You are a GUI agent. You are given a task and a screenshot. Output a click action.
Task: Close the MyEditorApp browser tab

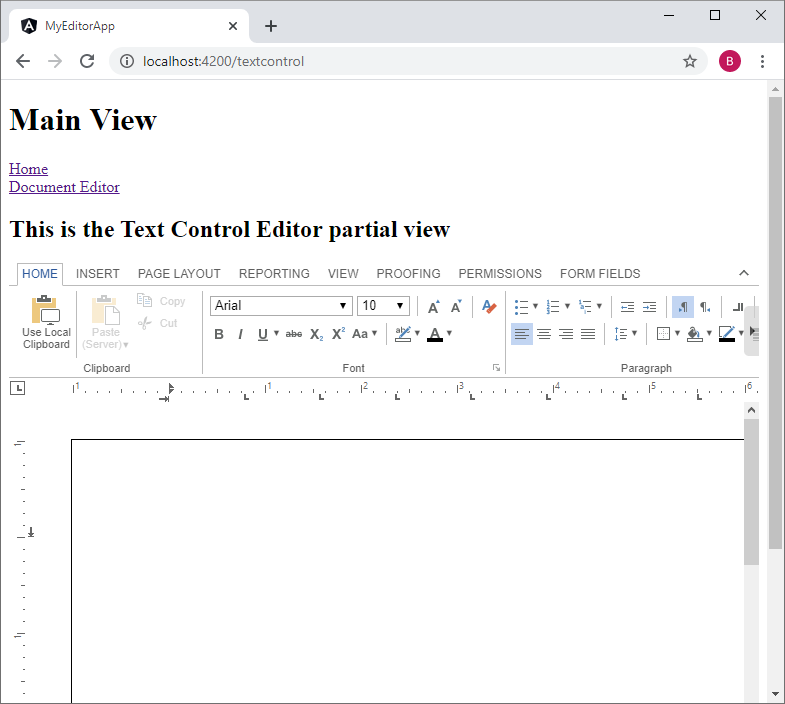coord(233,26)
